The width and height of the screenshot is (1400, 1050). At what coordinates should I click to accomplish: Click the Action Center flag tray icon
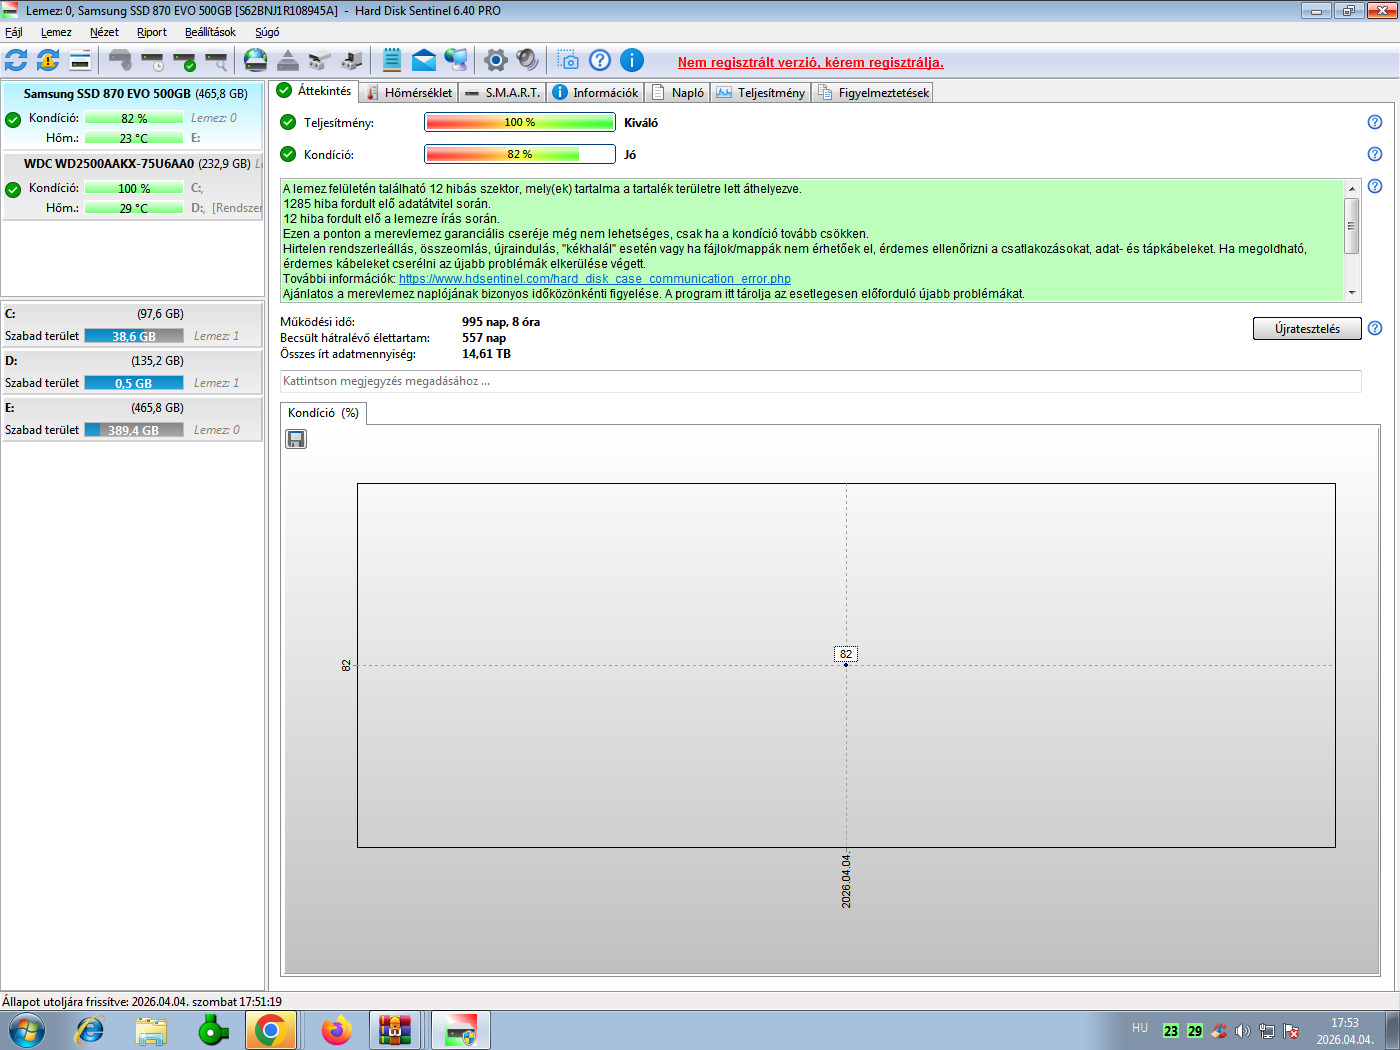pyautogui.click(x=1291, y=1031)
